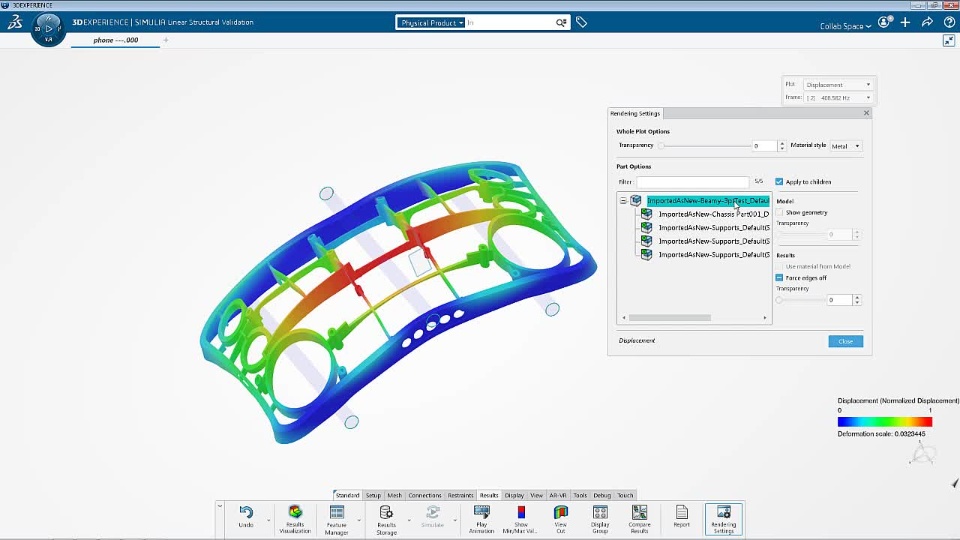
Task: Click the Part Options Filter field
Action: [x=692, y=182]
